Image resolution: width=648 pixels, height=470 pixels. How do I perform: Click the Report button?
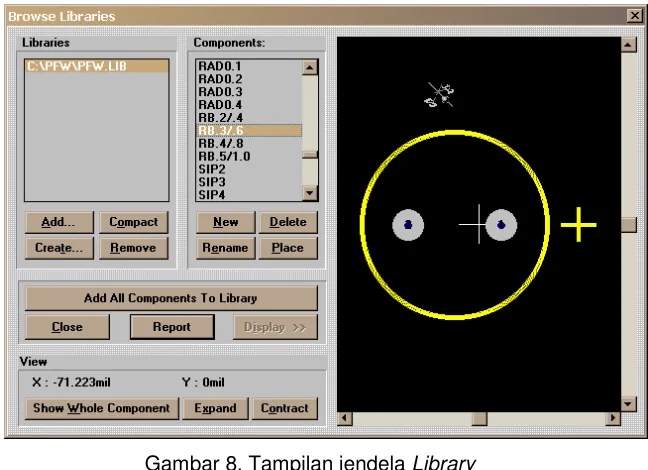[172, 327]
